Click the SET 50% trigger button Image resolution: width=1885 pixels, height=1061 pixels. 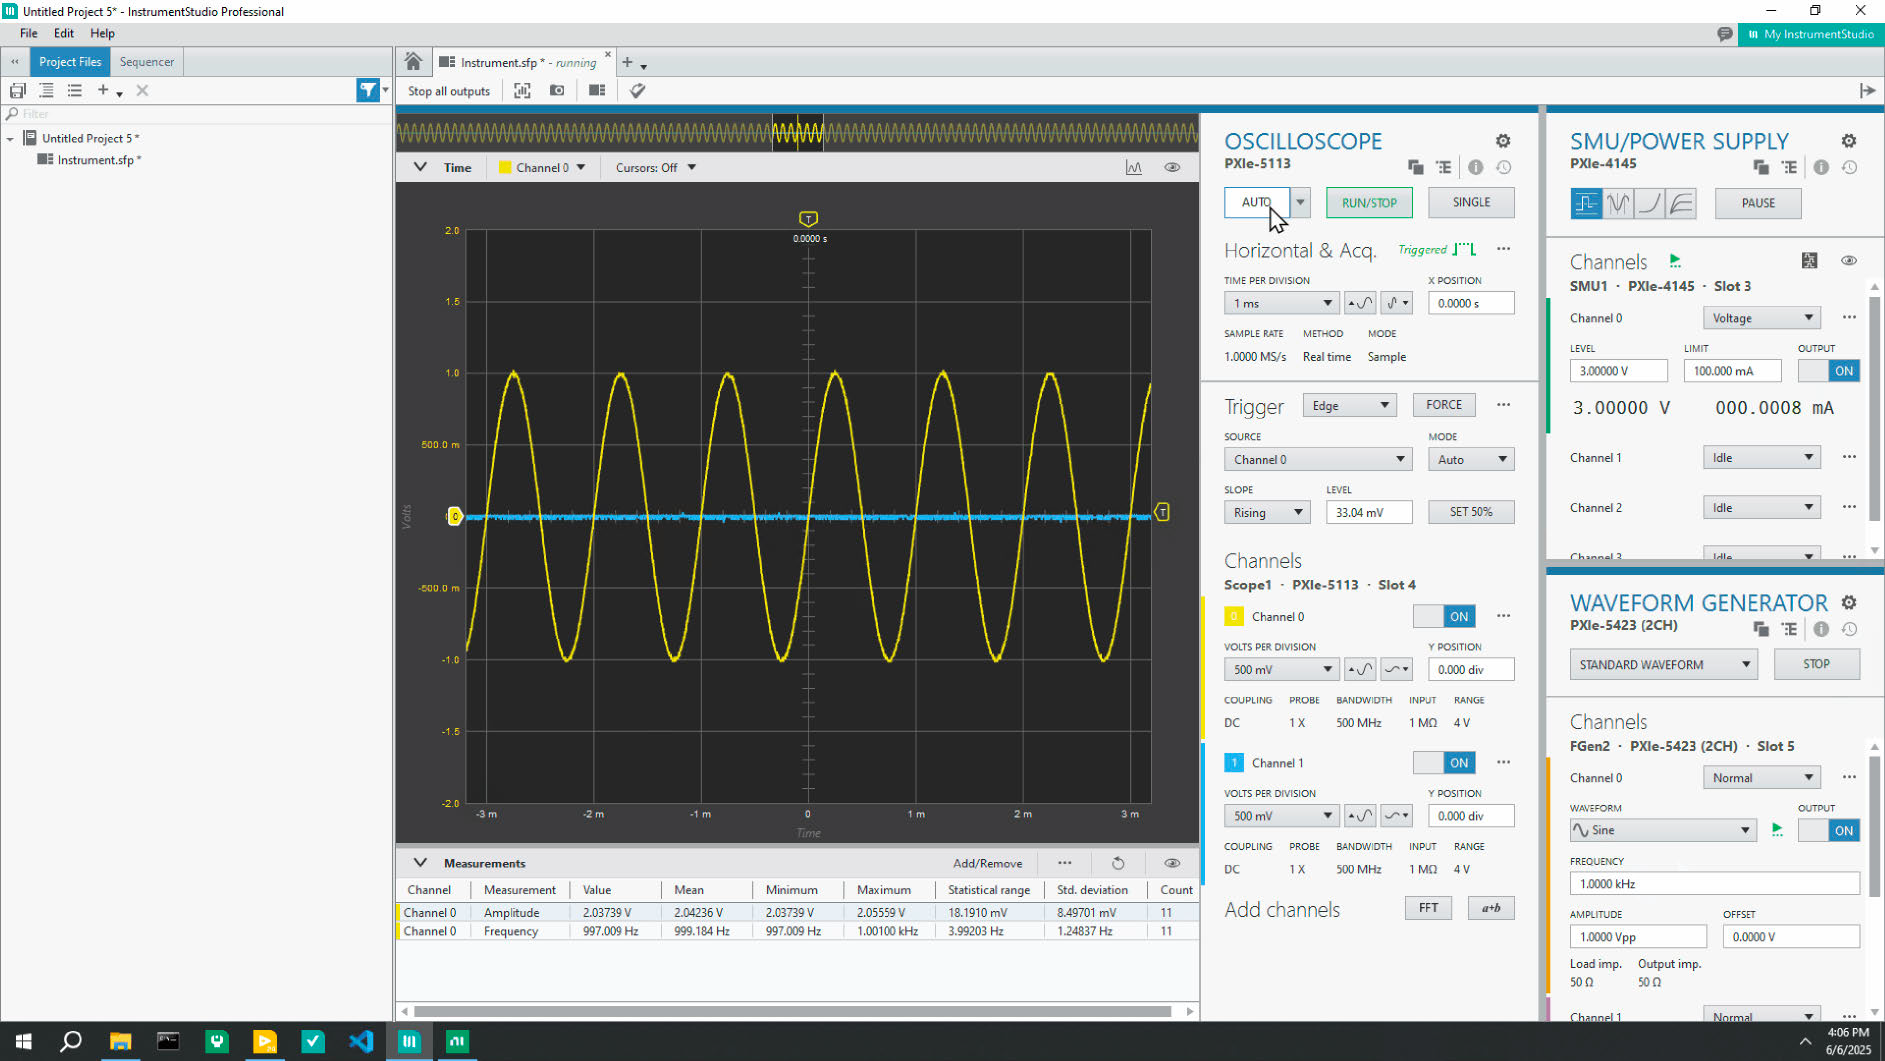(1470, 512)
